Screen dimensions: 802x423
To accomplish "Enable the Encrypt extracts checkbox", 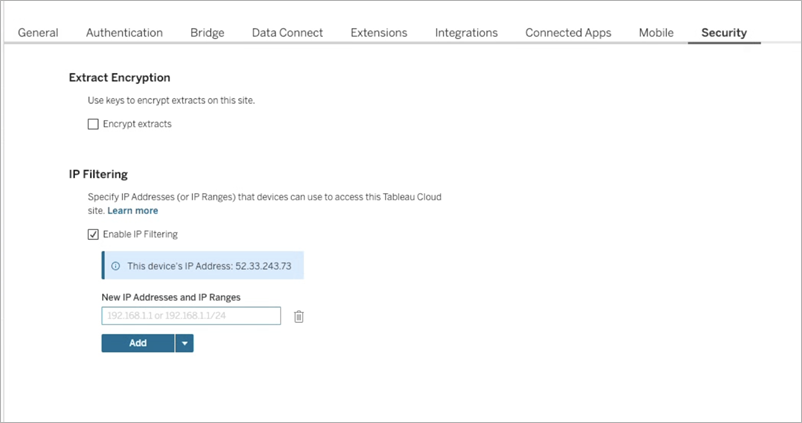I will [x=93, y=124].
